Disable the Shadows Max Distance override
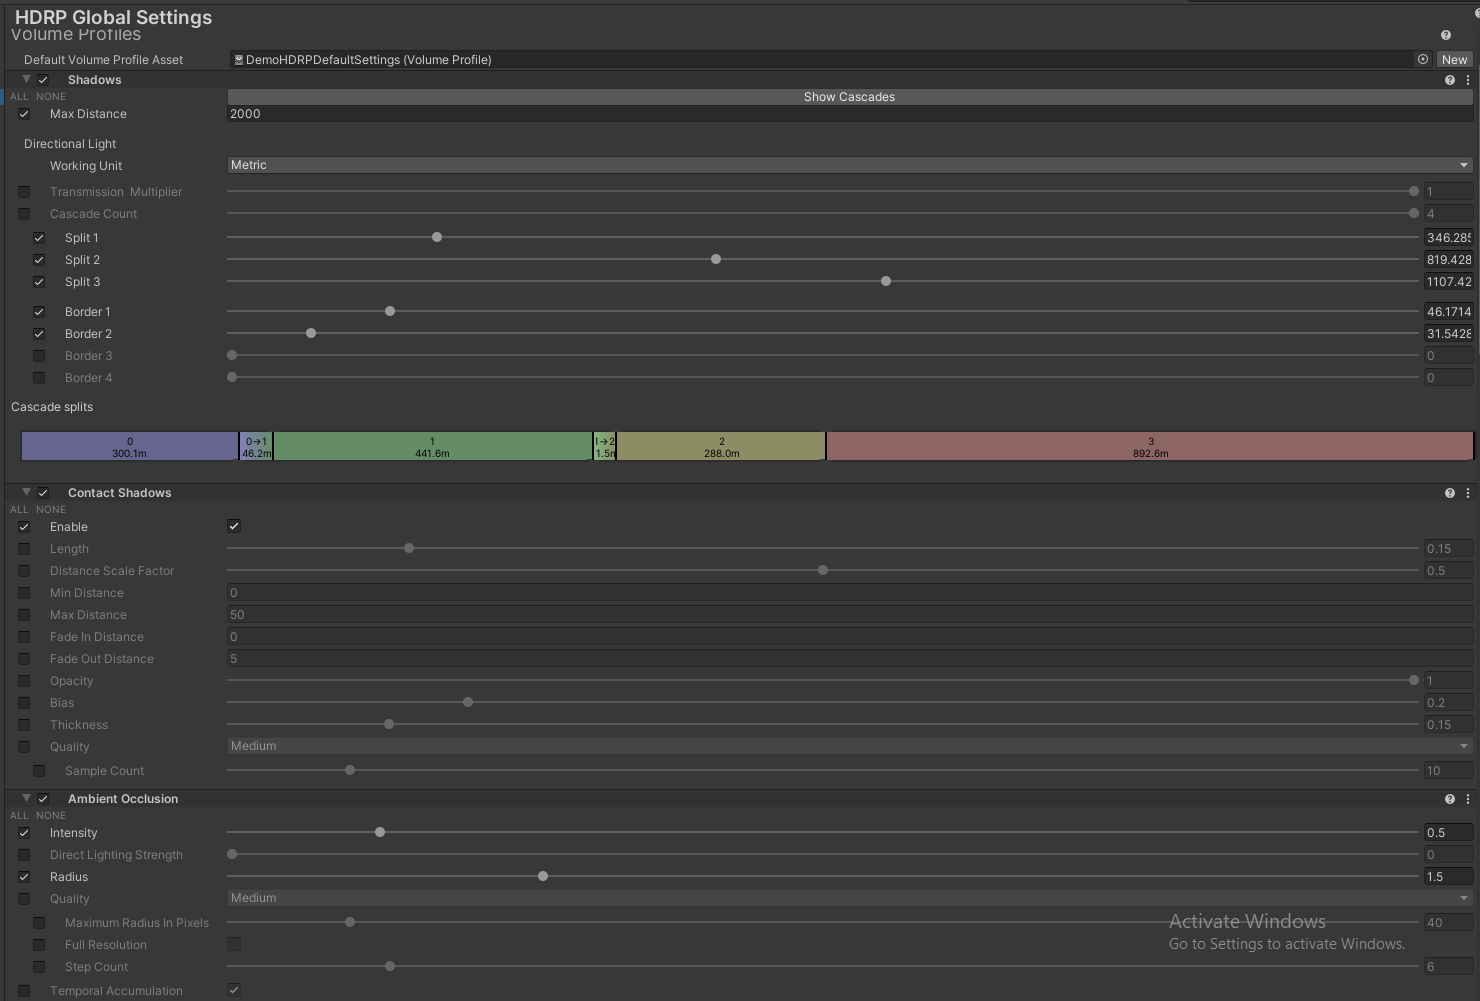 point(24,114)
